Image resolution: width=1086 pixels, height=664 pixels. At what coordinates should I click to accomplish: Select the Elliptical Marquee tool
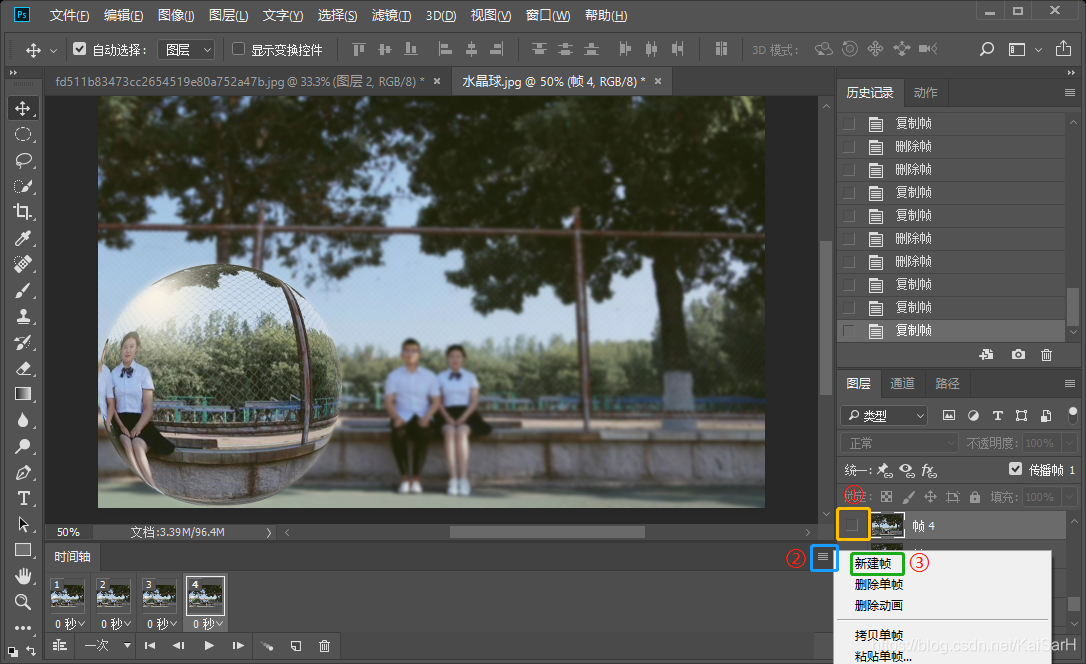pos(23,134)
